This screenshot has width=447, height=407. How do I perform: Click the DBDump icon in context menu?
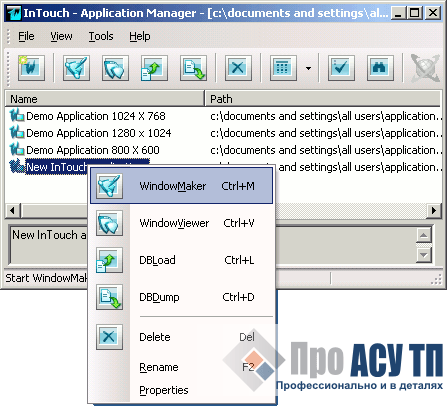pos(109,297)
